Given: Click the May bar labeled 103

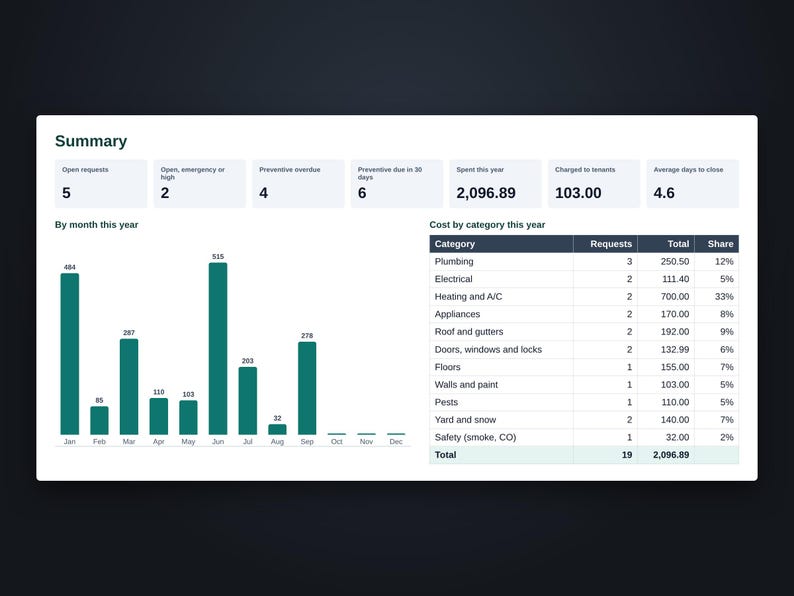Looking at the screenshot, I should click(188, 417).
